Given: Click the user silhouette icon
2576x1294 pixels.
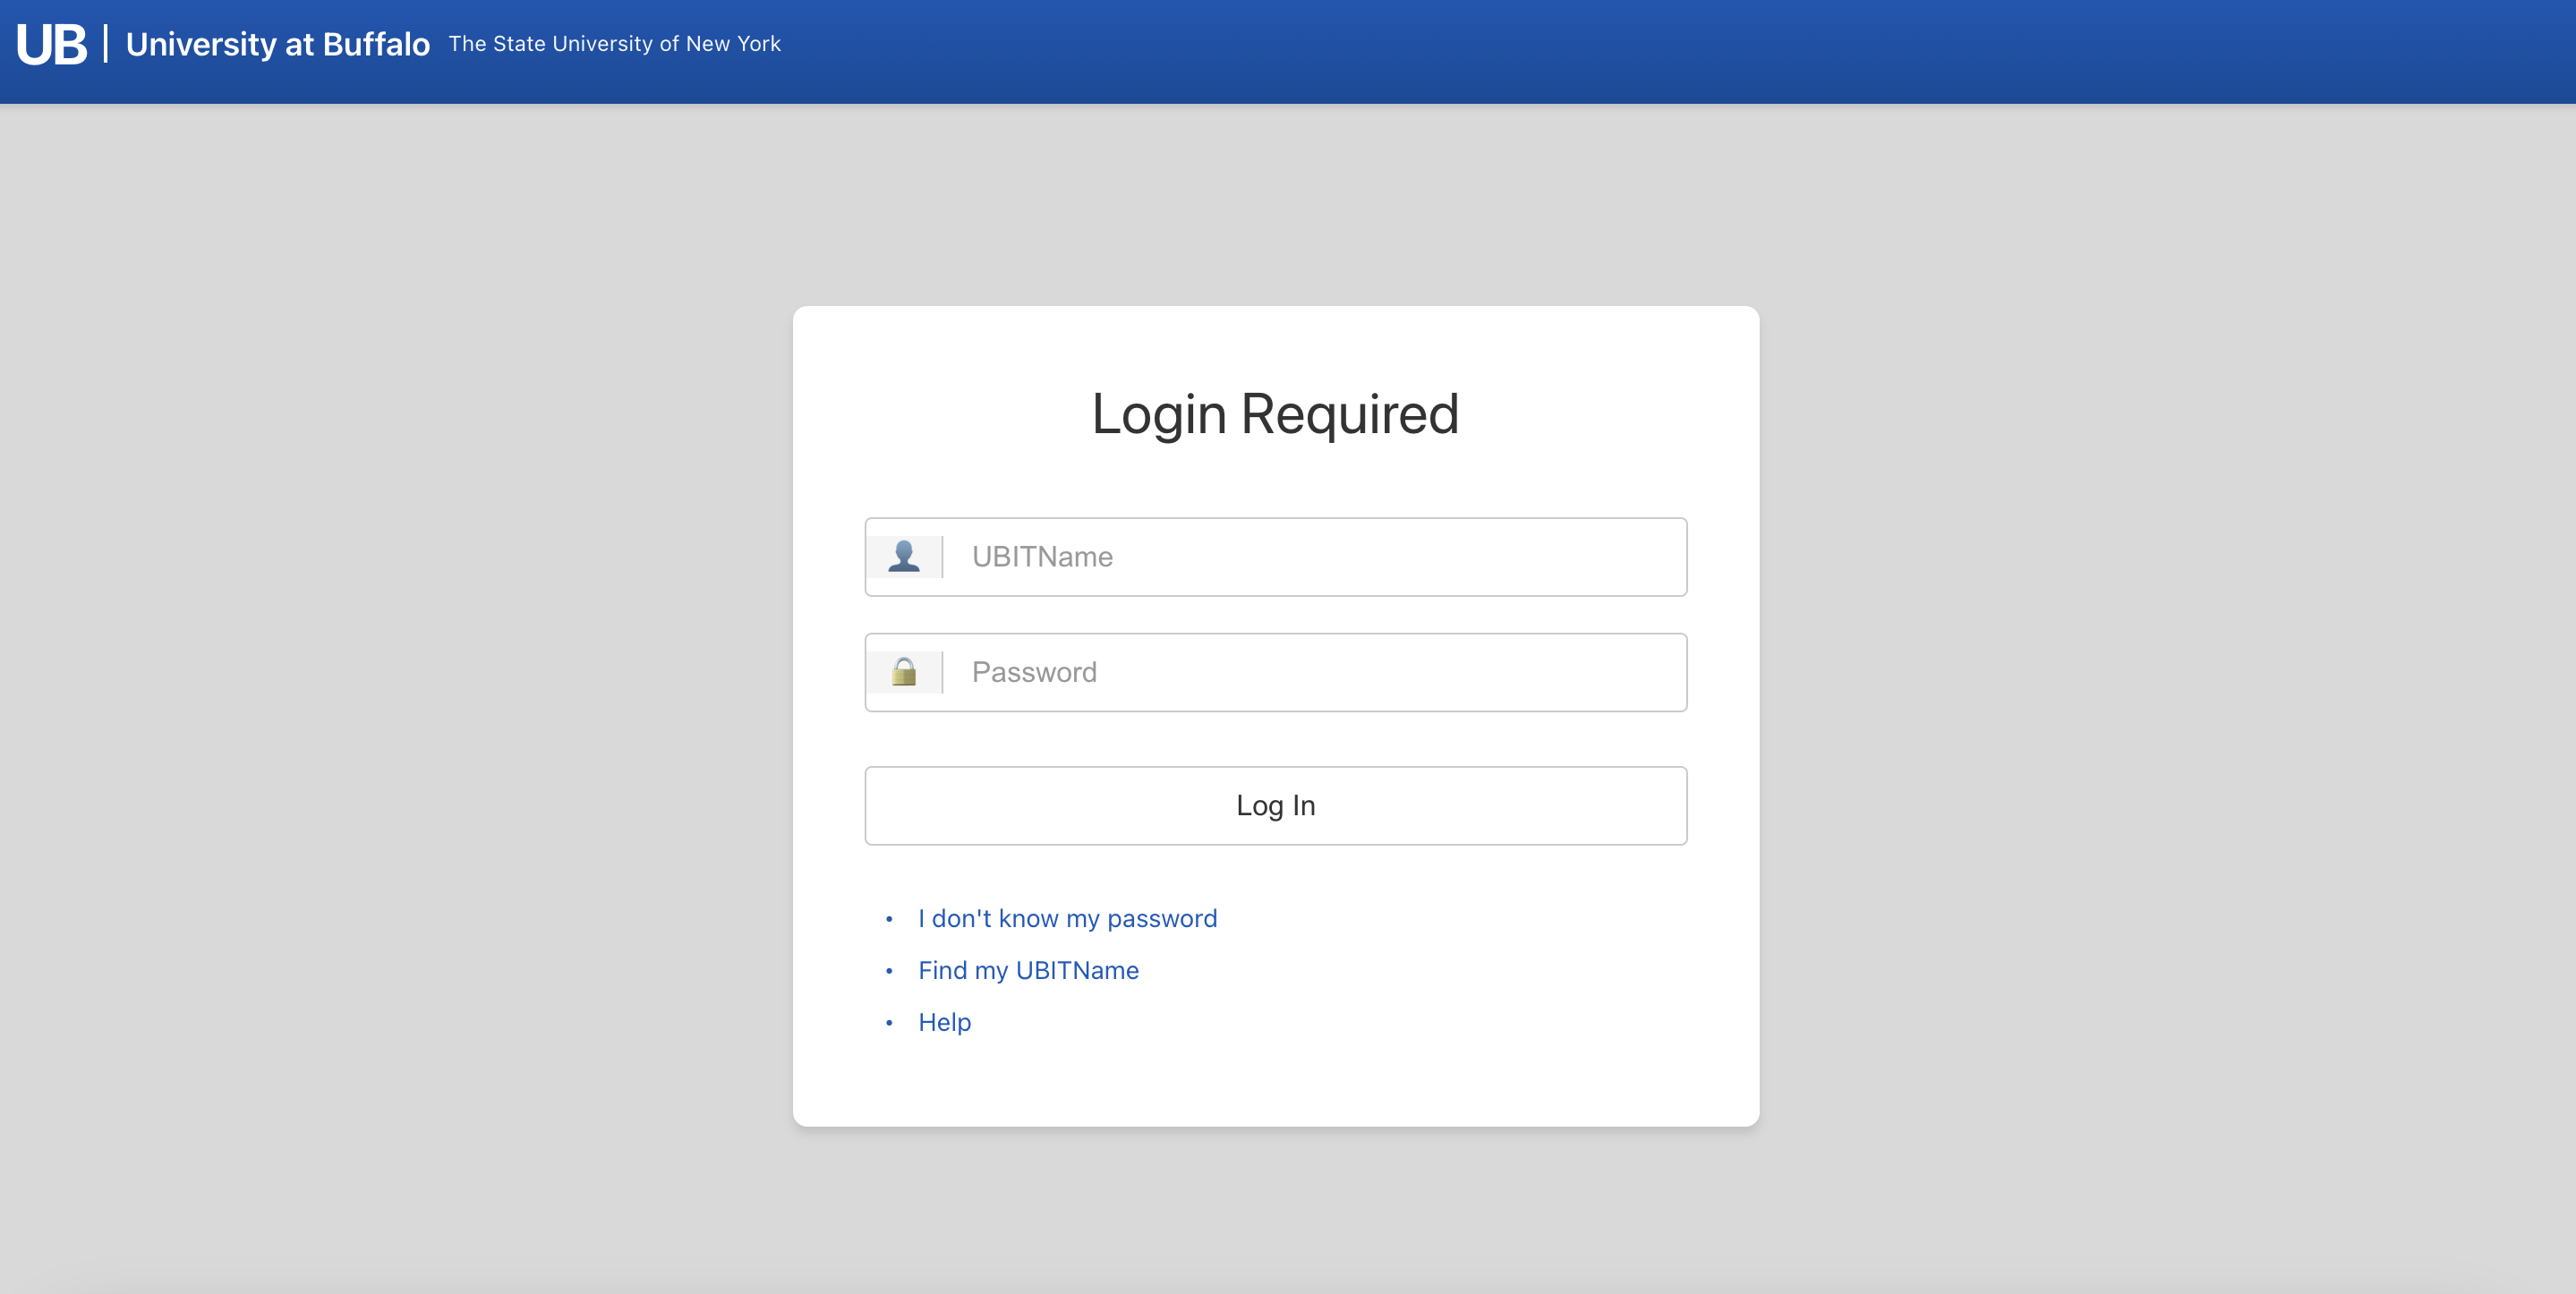Looking at the screenshot, I should click(x=903, y=556).
